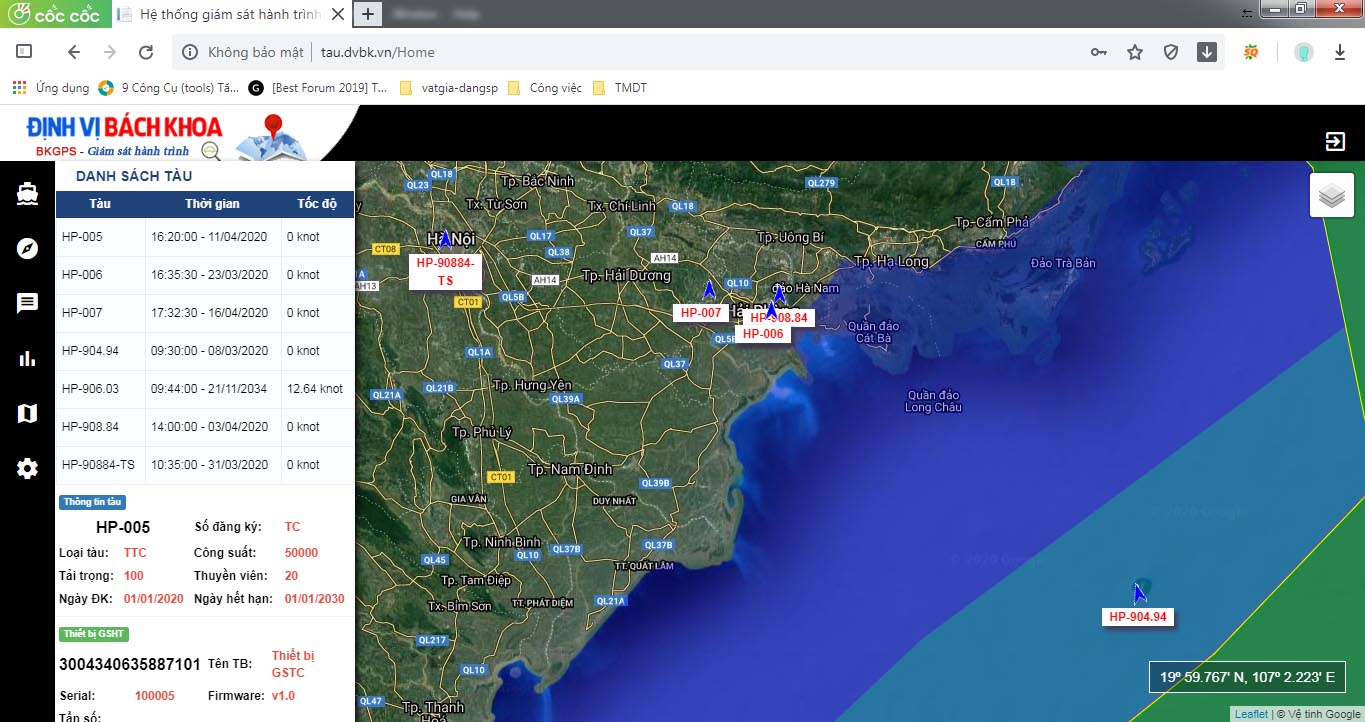Open the bar chart statistics icon
This screenshot has height=722, width=1365.
point(27,359)
